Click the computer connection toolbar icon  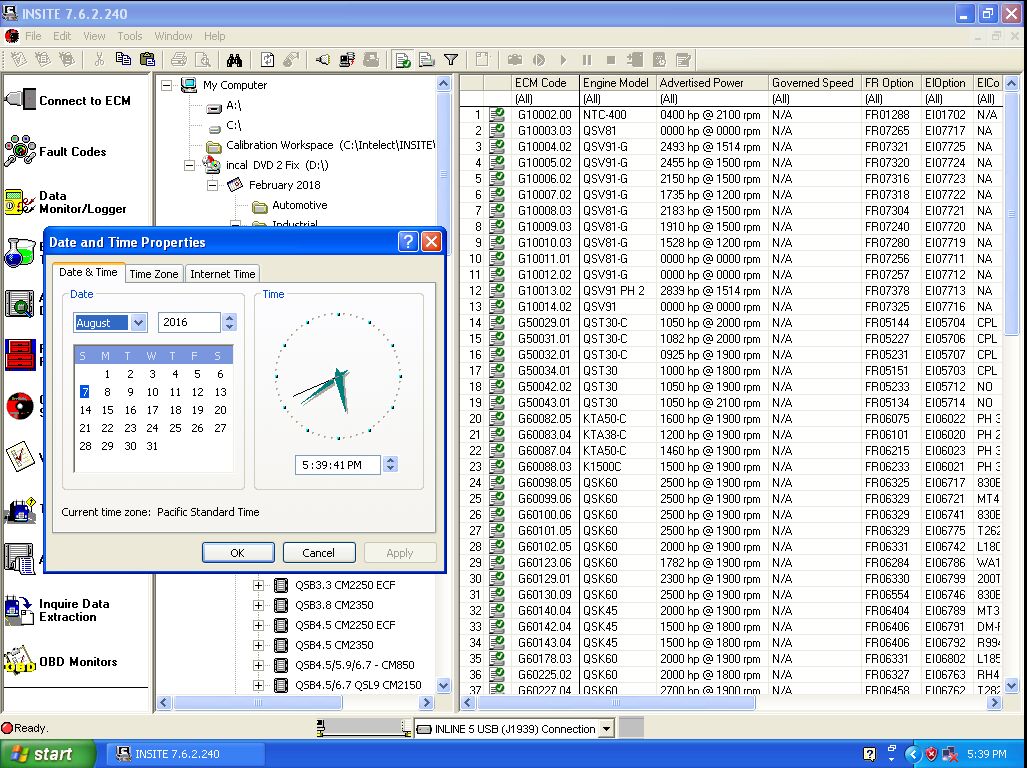(x=347, y=60)
